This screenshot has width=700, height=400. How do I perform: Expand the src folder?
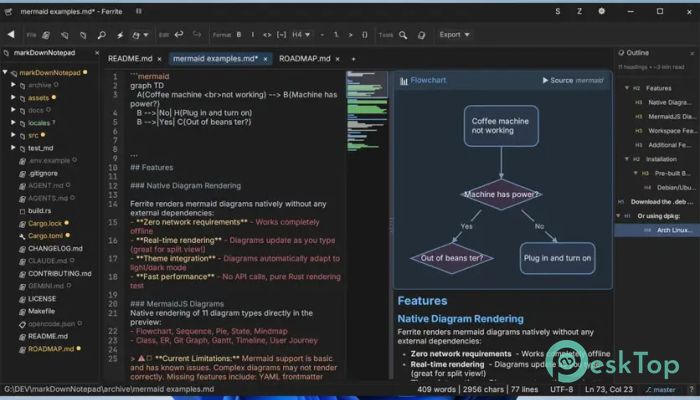click(13, 134)
